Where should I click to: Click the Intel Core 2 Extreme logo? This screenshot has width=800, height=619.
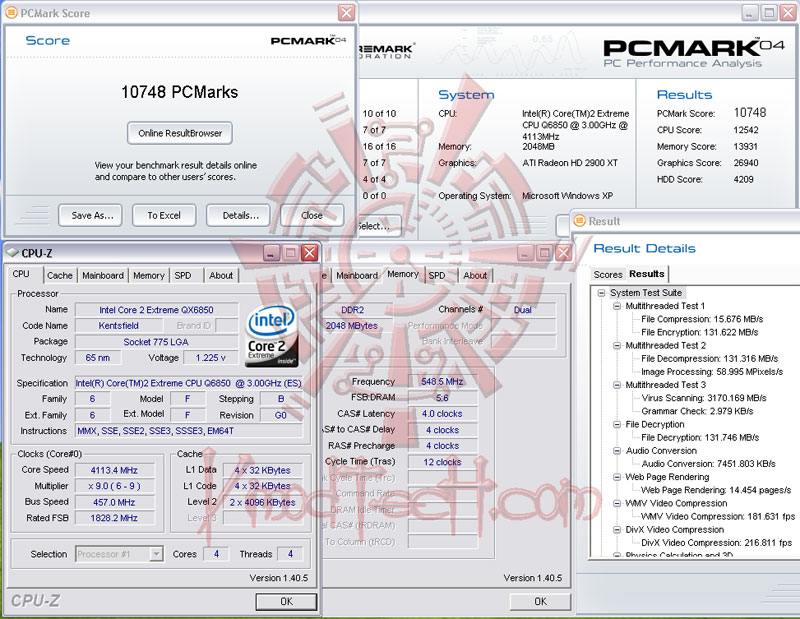tap(272, 336)
